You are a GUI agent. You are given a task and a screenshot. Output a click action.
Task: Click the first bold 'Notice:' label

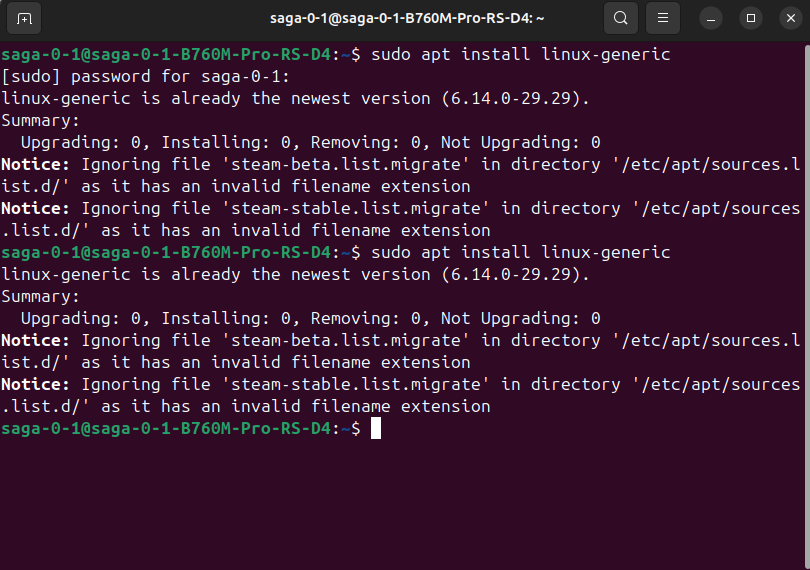coord(36,165)
